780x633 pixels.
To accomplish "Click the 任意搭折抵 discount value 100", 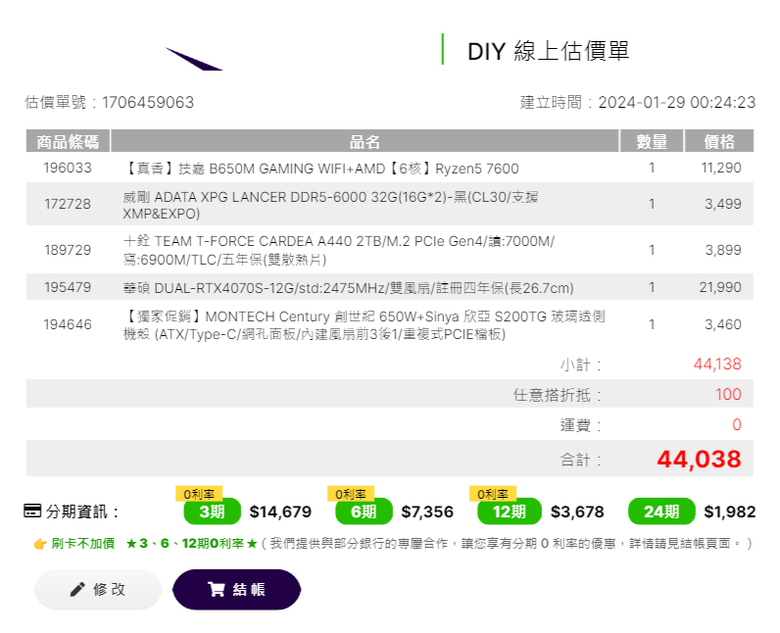I will [728, 395].
